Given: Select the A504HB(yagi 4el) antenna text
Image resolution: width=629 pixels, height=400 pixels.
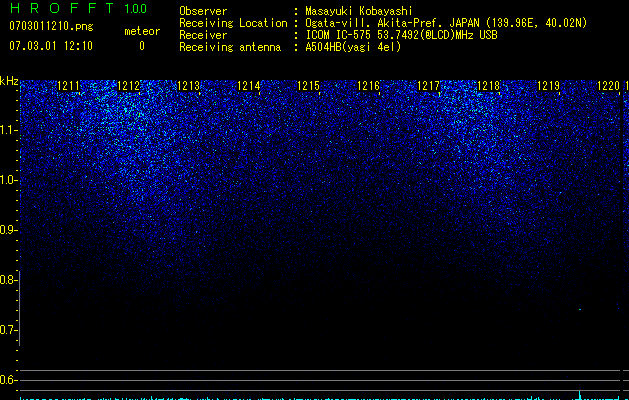Looking at the screenshot, I should click(x=353, y=47).
